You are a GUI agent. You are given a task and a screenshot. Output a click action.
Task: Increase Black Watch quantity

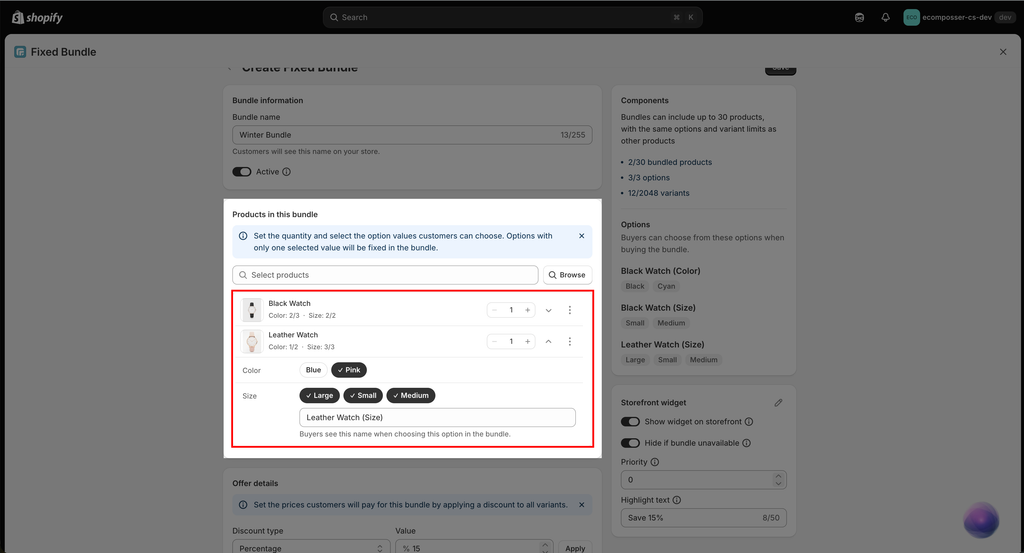528,310
